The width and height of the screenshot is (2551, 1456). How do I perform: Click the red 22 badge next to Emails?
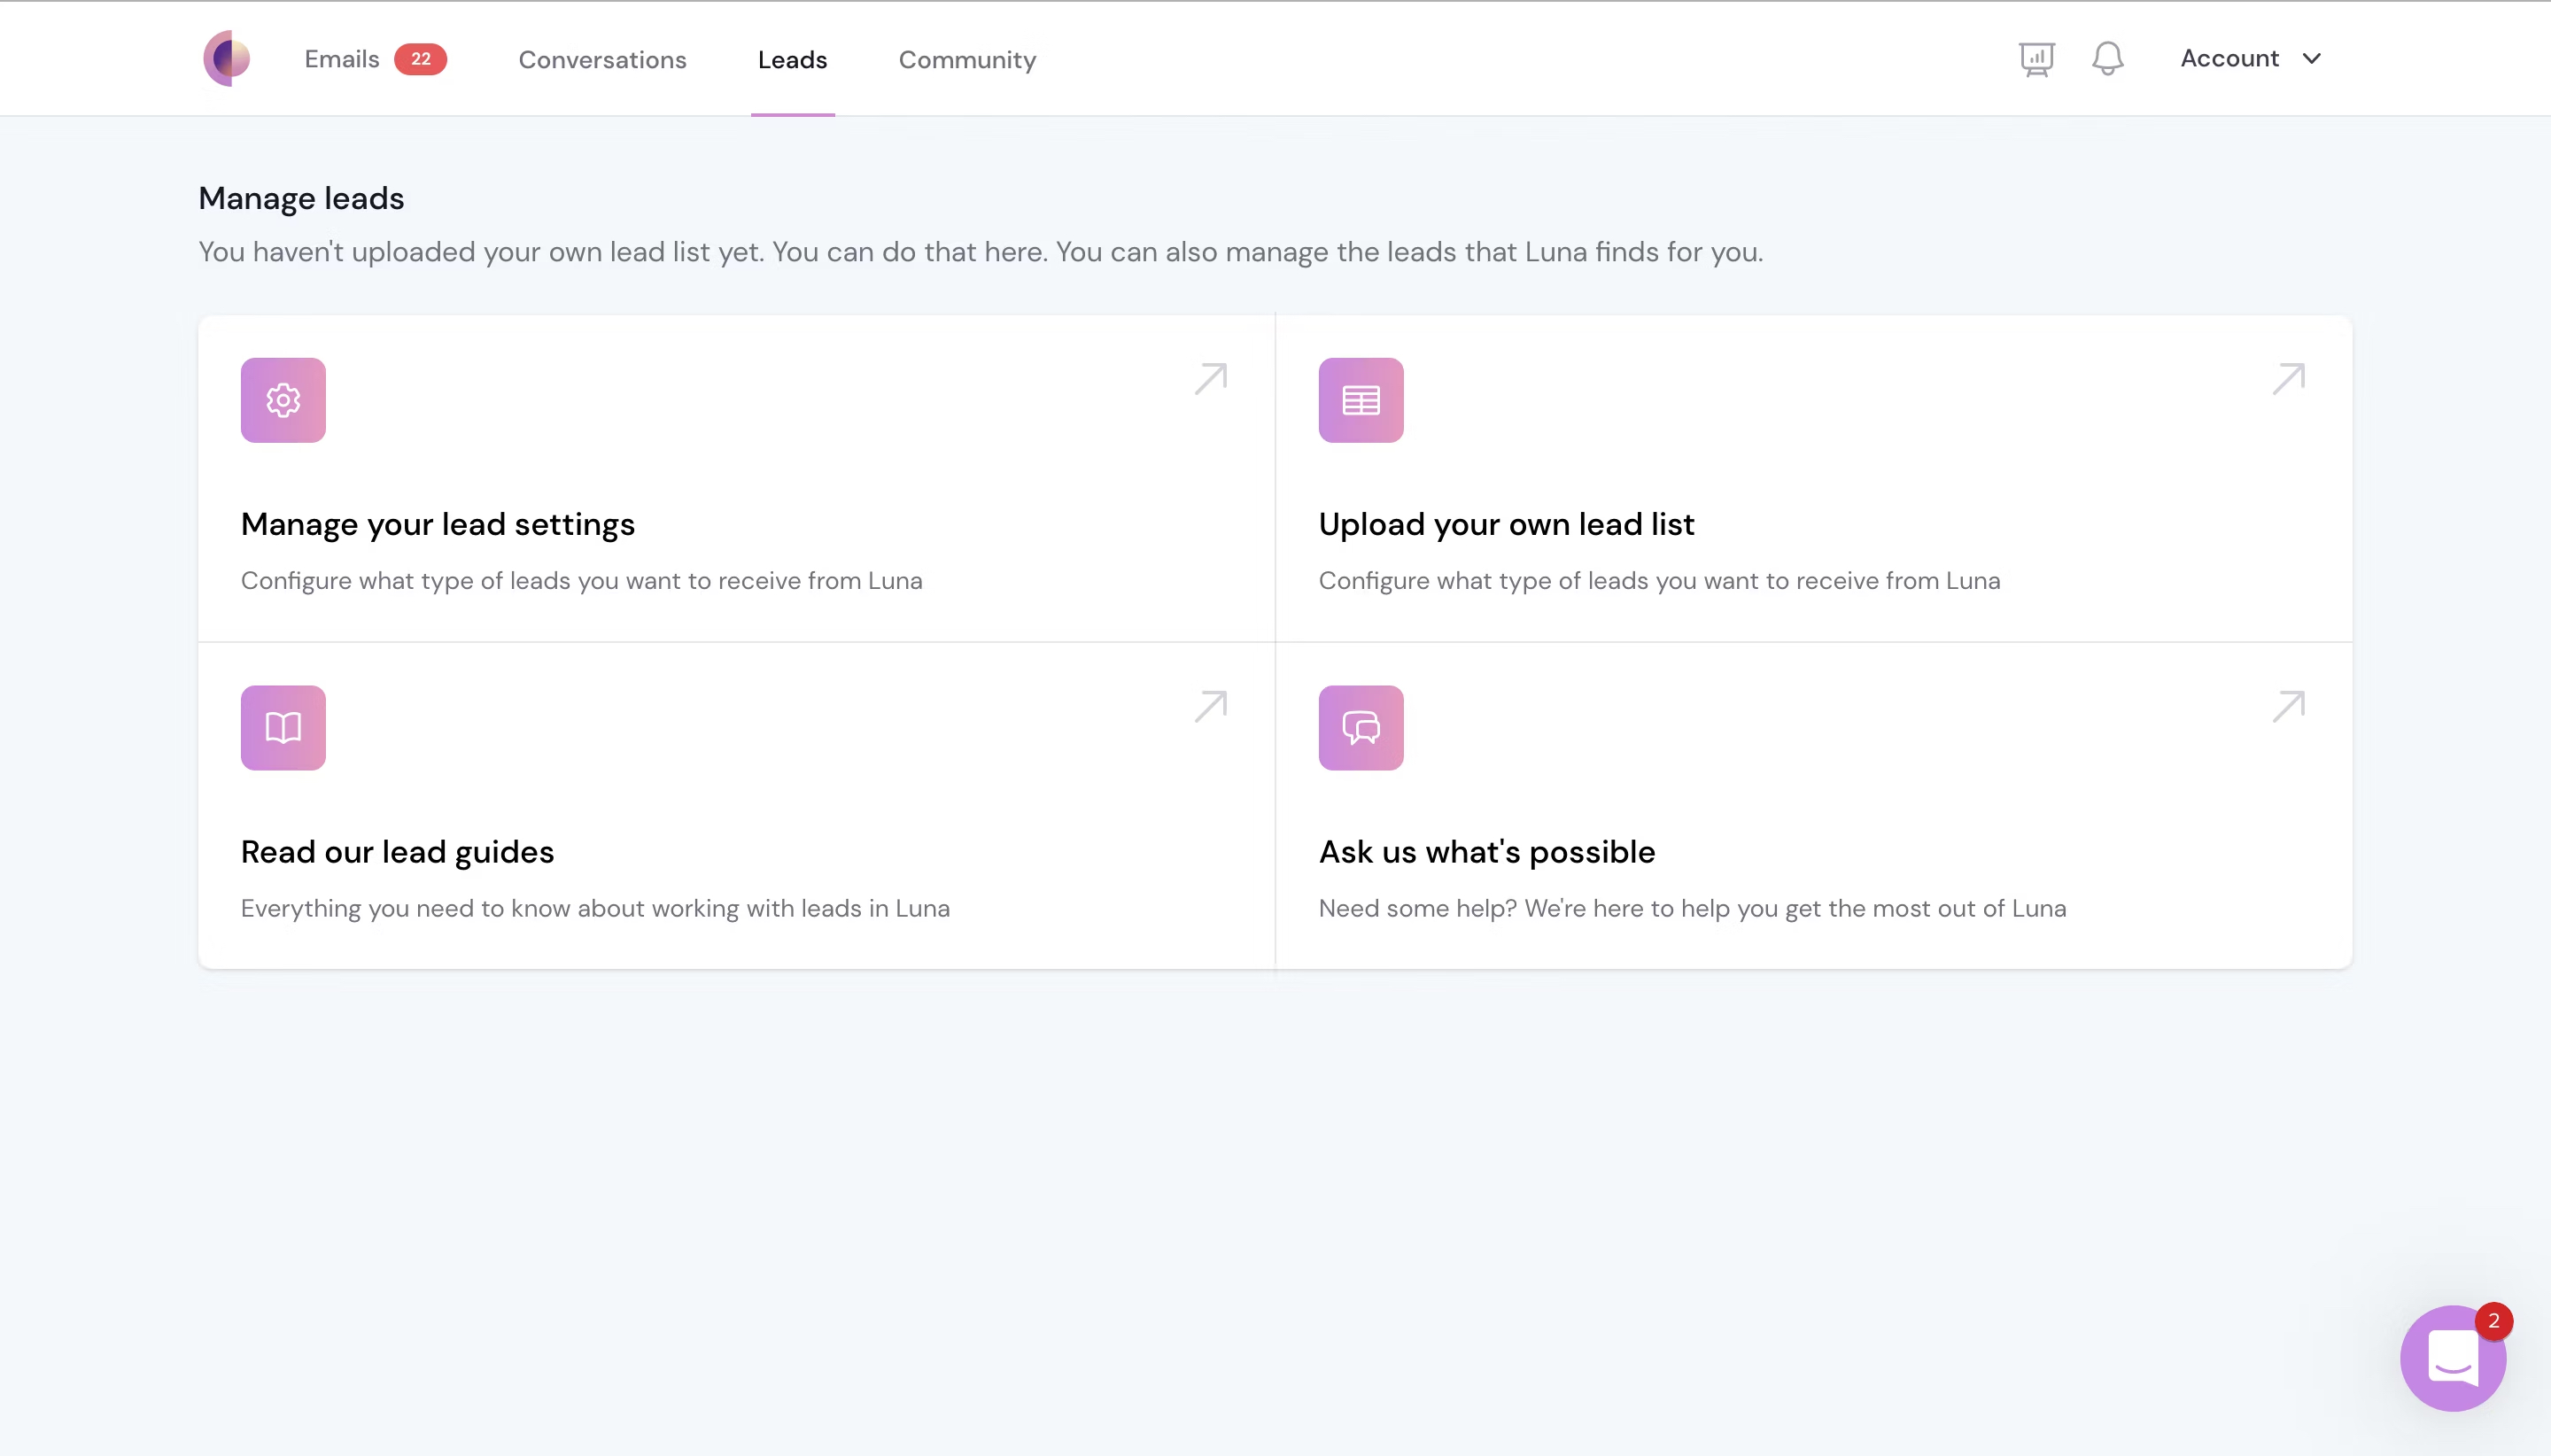click(421, 58)
